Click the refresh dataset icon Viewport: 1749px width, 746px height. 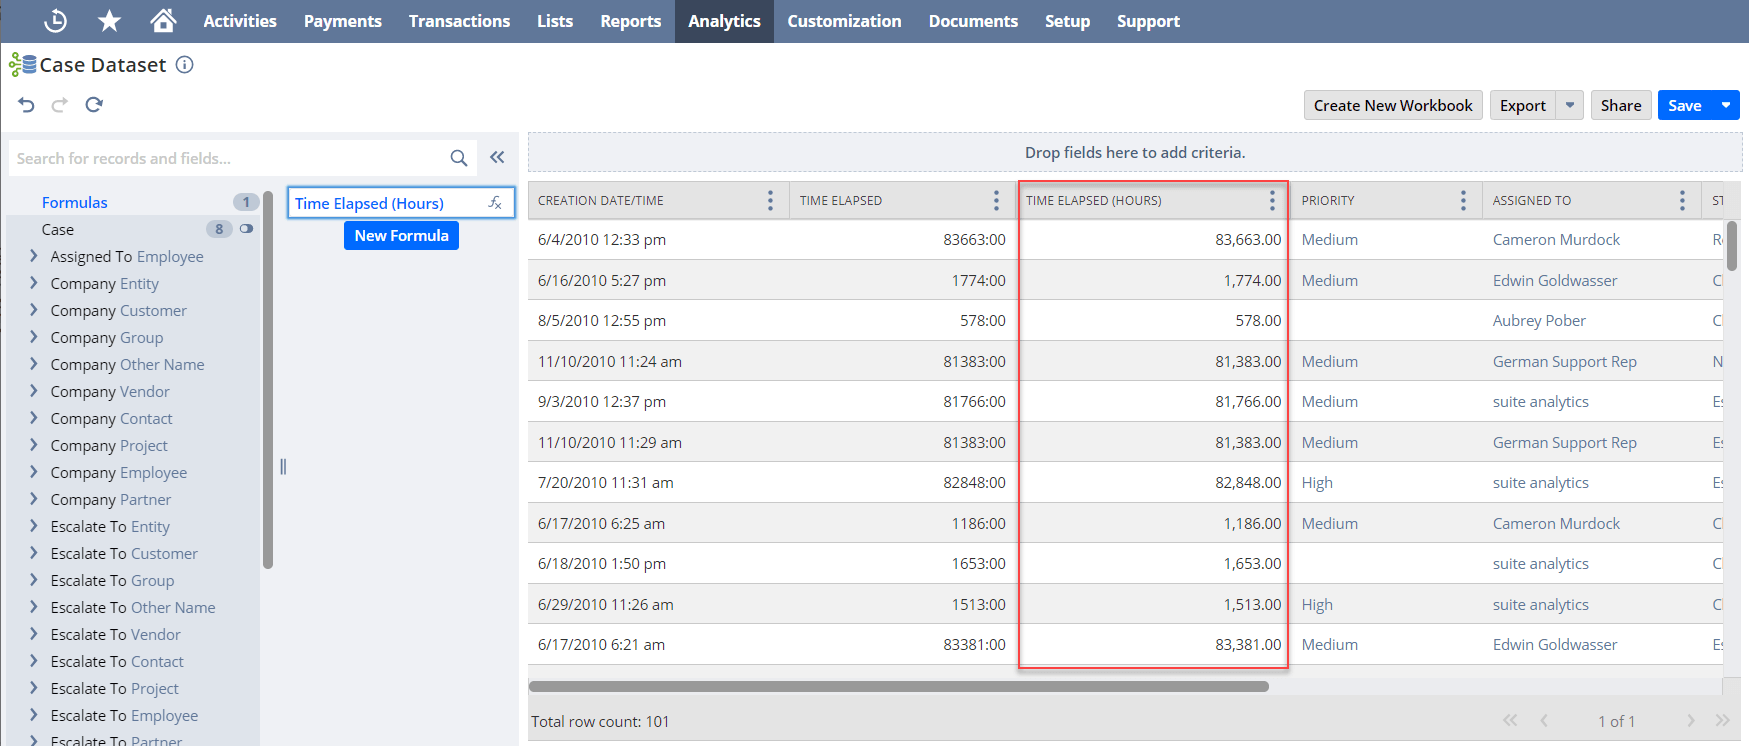click(x=94, y=105)
